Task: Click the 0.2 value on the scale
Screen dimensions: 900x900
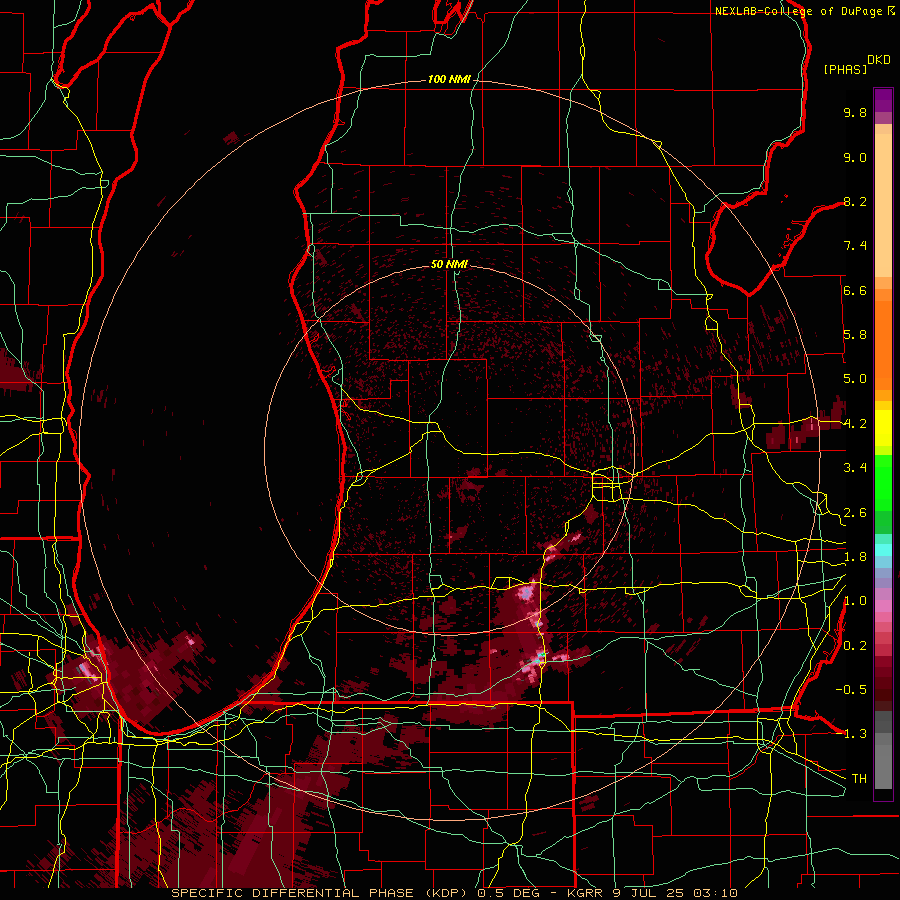Action: [855, 646]
